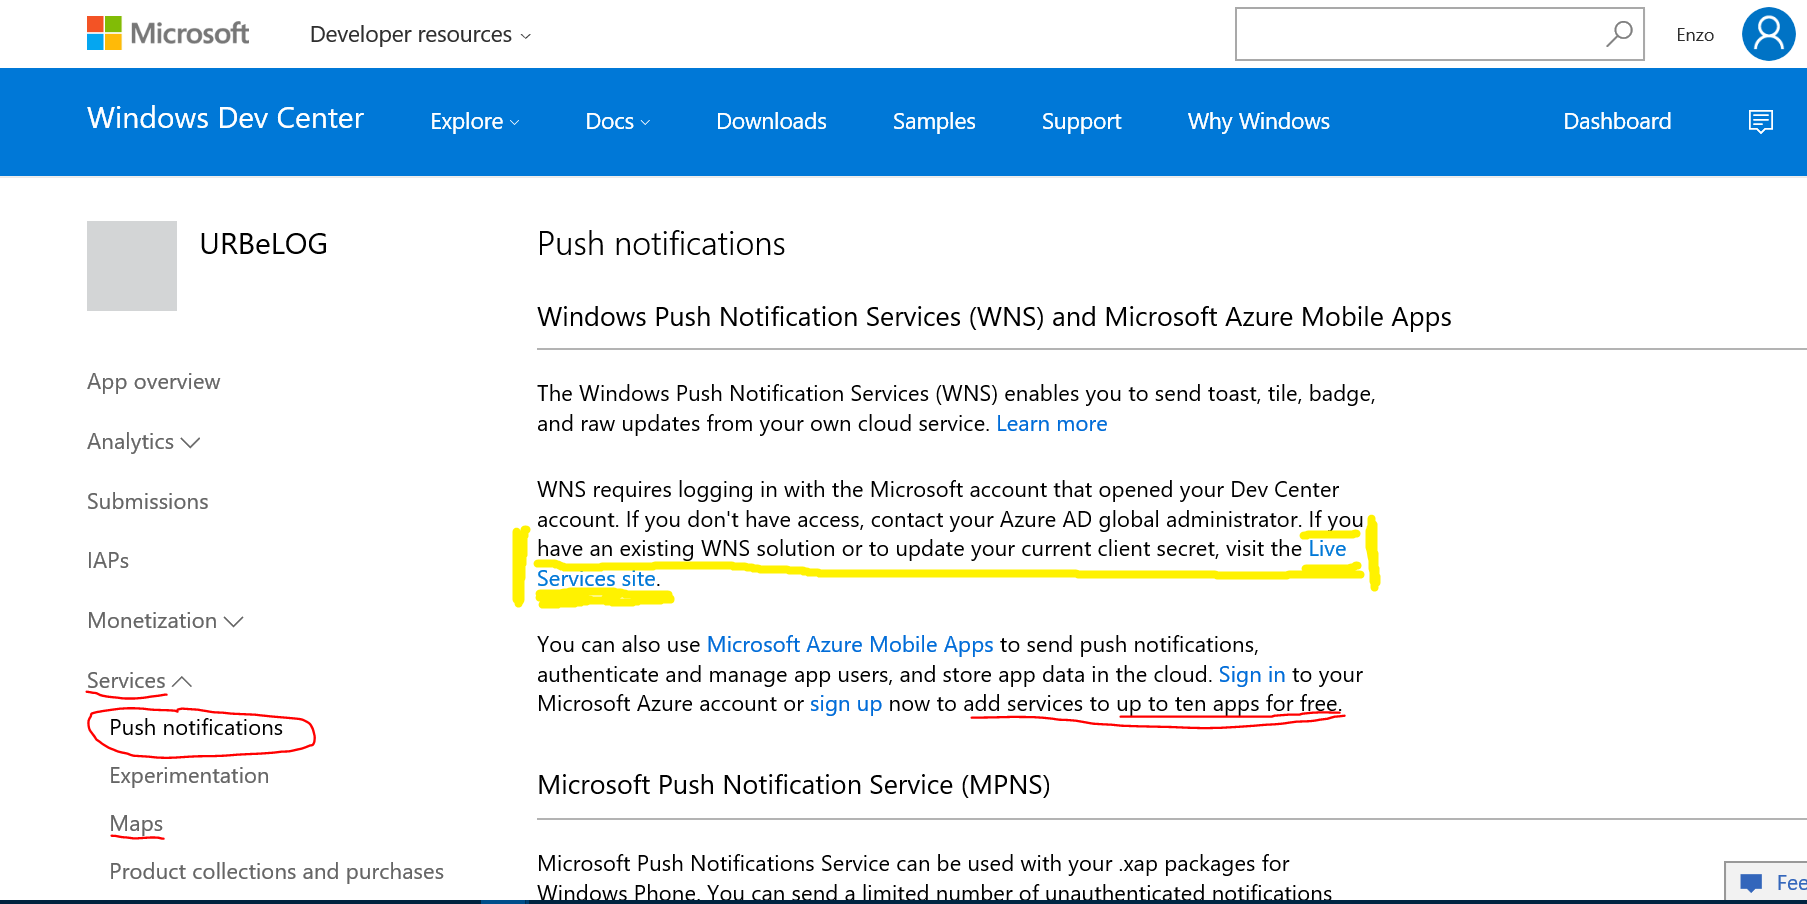Open the Explore dropdown menu

coord(474,122)
